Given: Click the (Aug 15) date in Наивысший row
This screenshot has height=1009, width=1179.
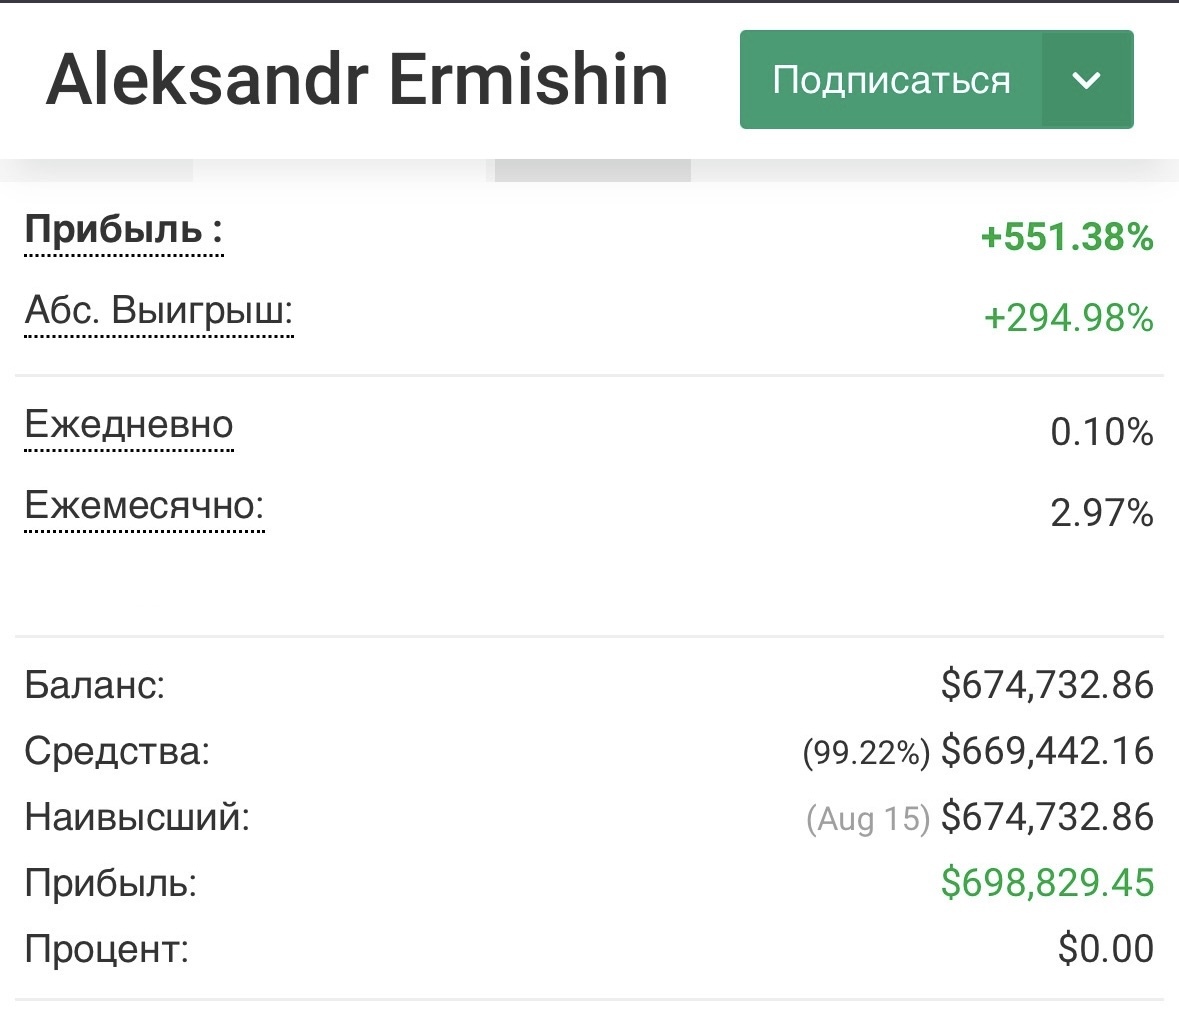Looking at the screenshot, I should 868,819.
